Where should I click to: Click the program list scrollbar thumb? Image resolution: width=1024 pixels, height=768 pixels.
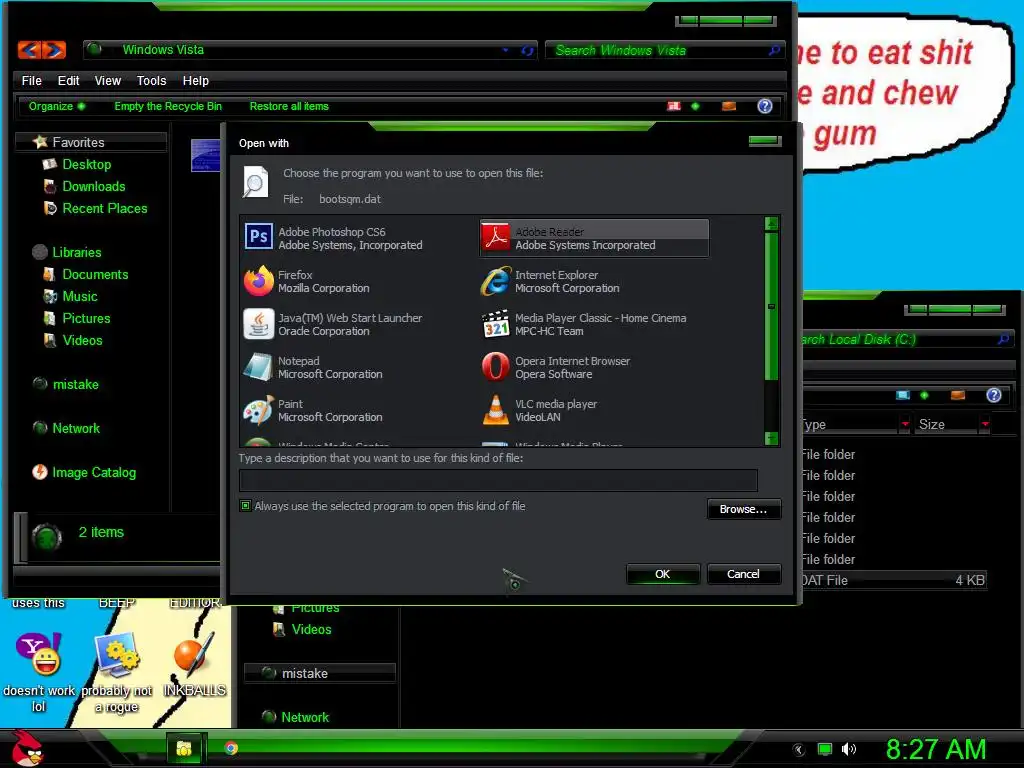(x=771, y=306)
